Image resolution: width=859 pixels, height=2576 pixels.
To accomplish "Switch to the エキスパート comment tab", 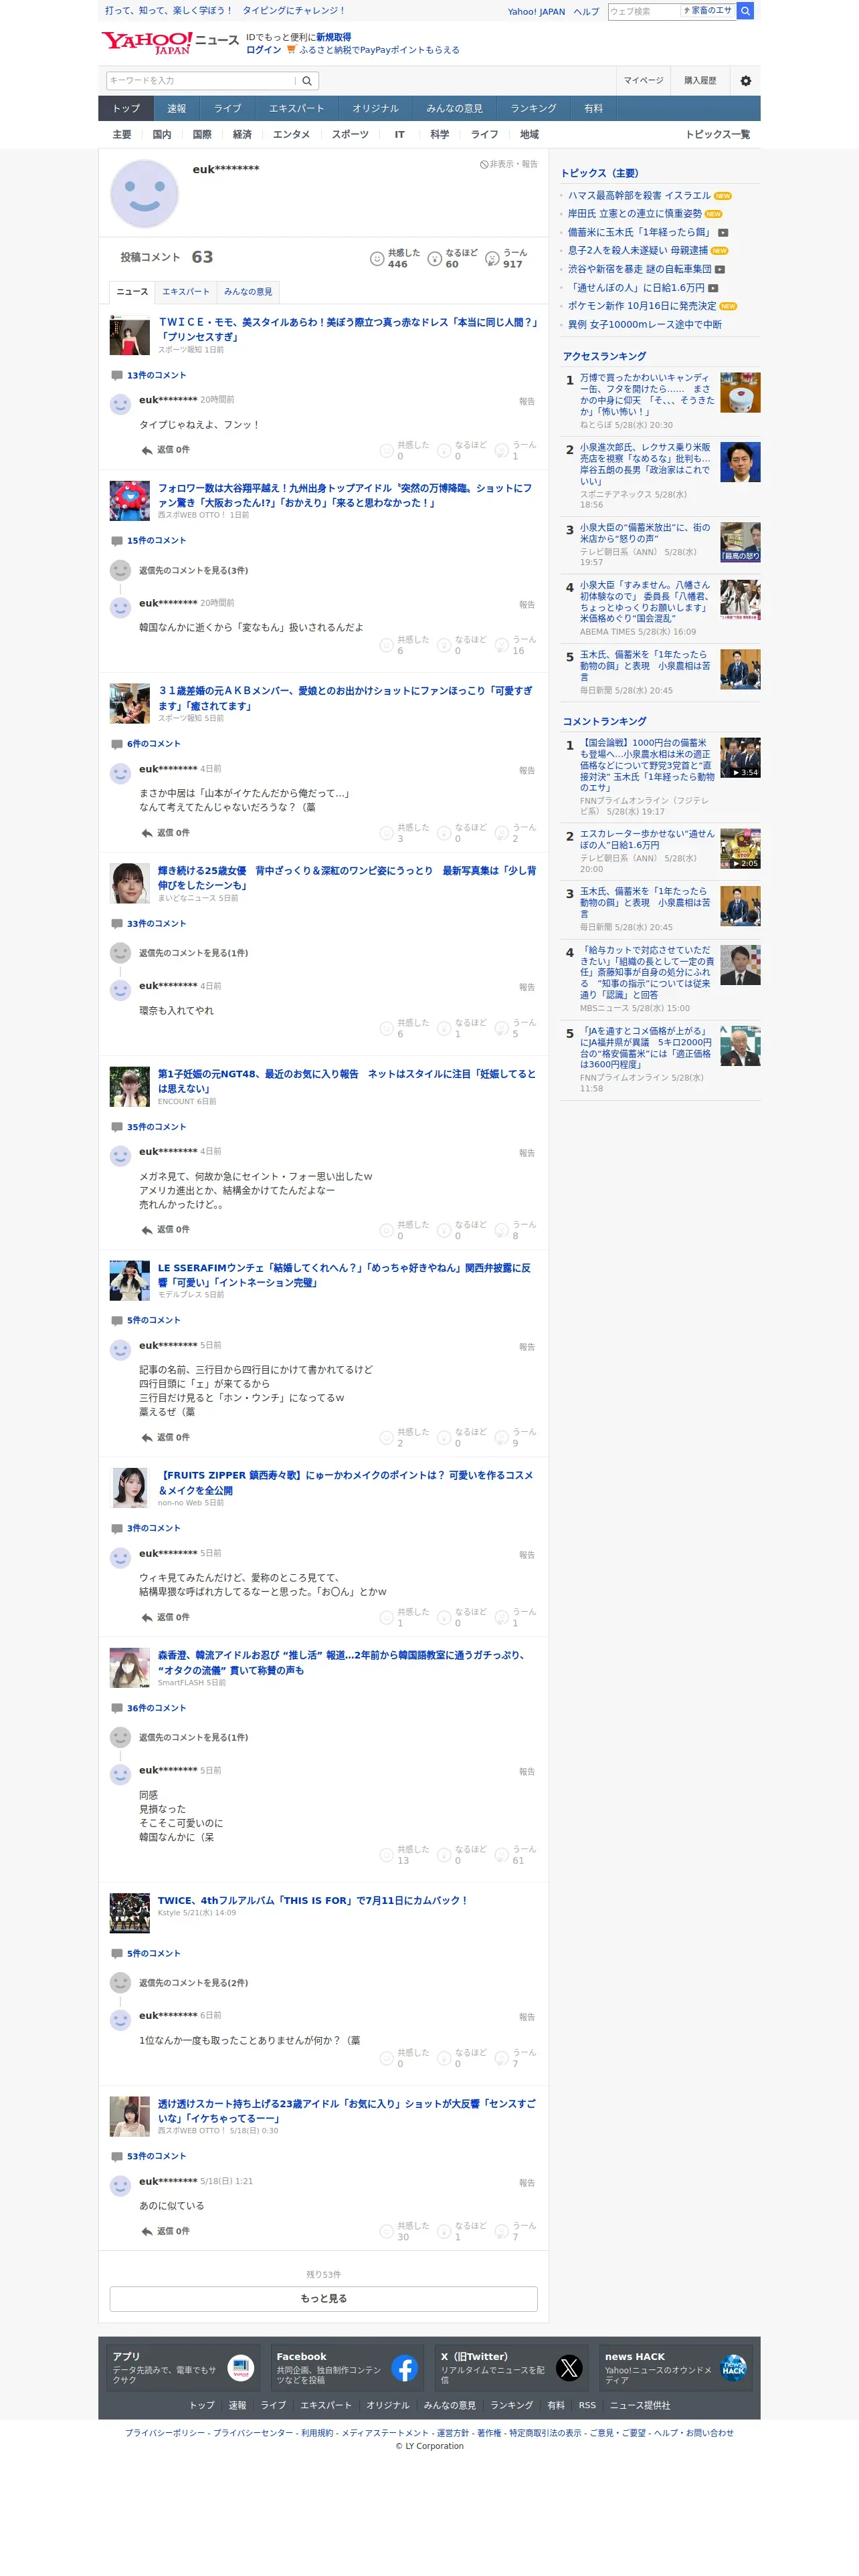I will pos(186,292).
